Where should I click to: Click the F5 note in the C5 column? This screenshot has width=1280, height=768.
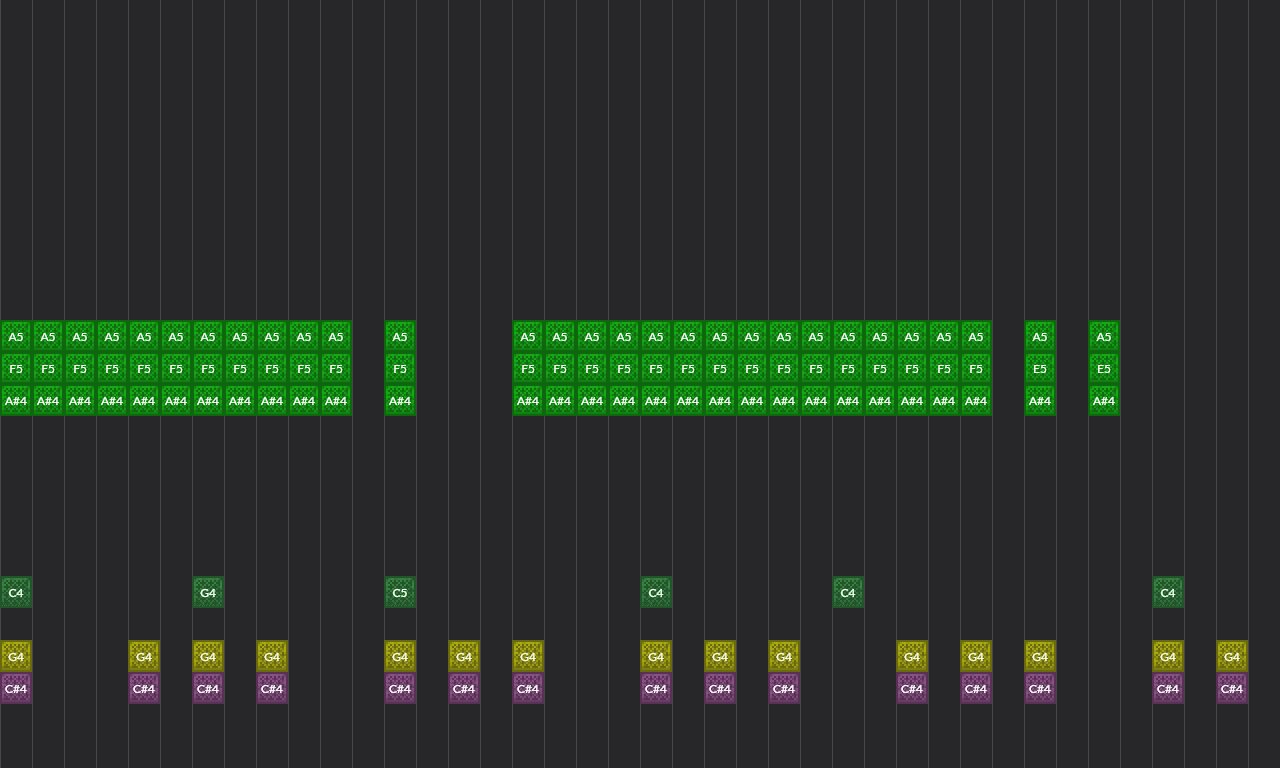400,368
